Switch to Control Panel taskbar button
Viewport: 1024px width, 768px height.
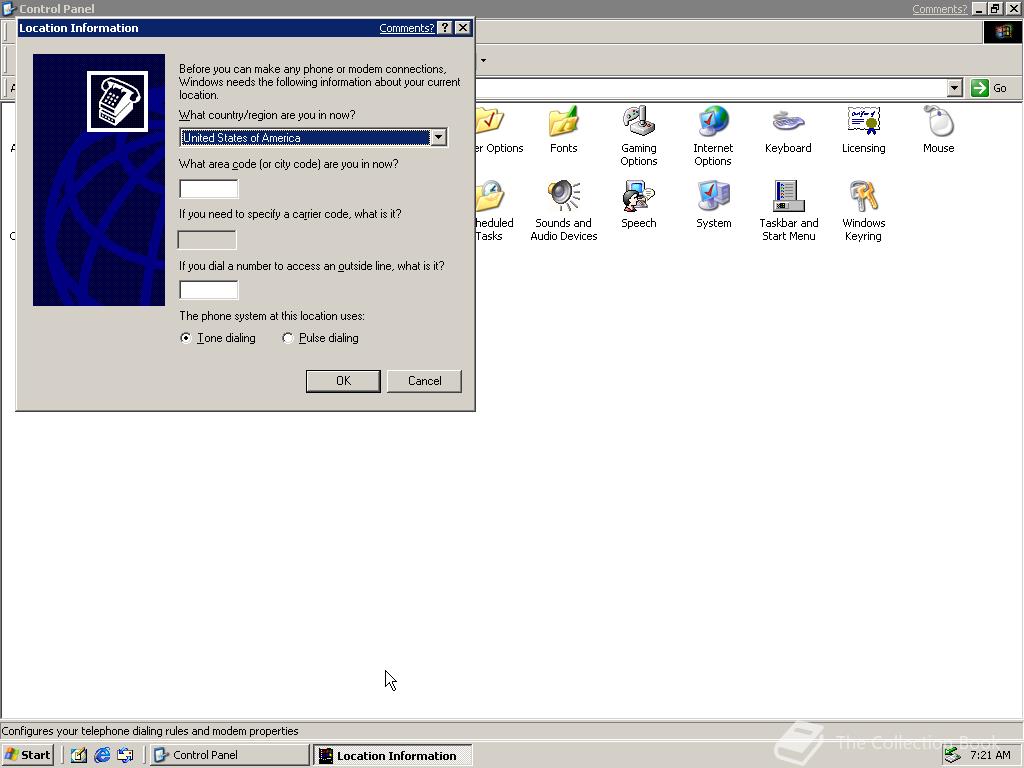pyautogui.click(x=230, y=755)
